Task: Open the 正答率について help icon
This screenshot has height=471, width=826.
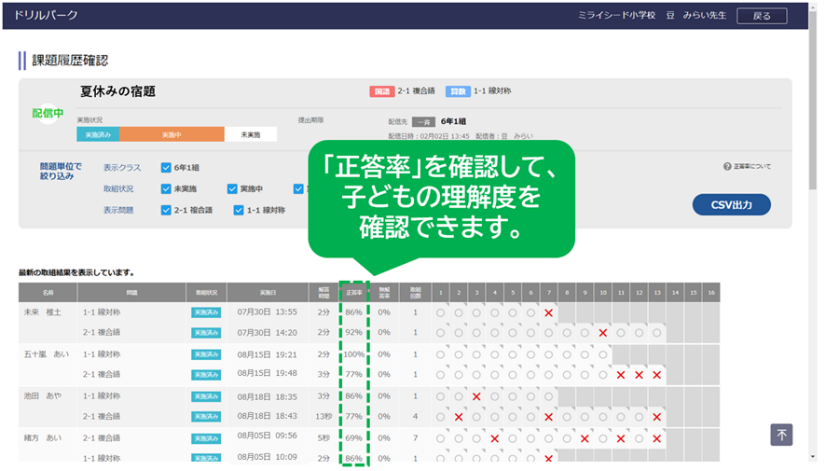Action: click(727, 167)
